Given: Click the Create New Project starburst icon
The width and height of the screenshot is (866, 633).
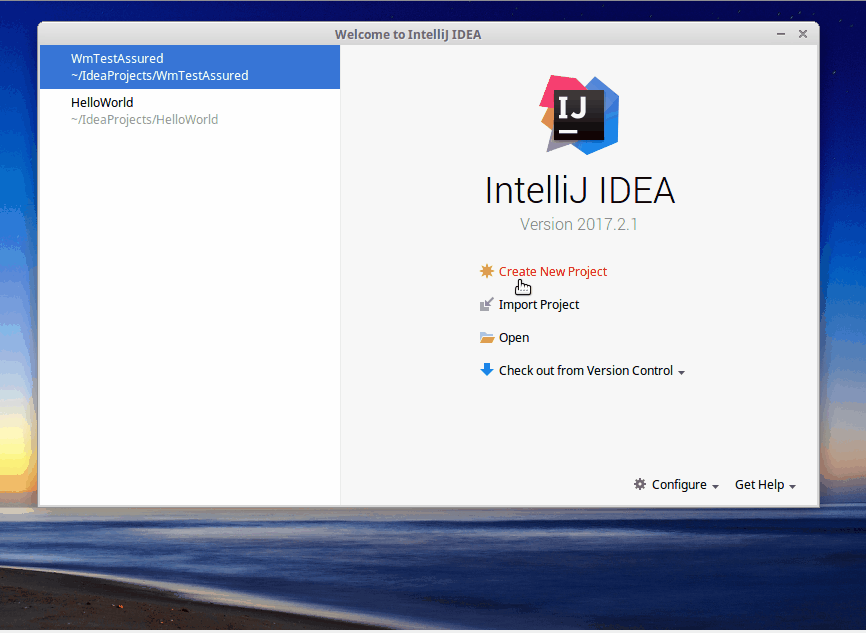Looking at the screenshot, I should tap(487, 271).
